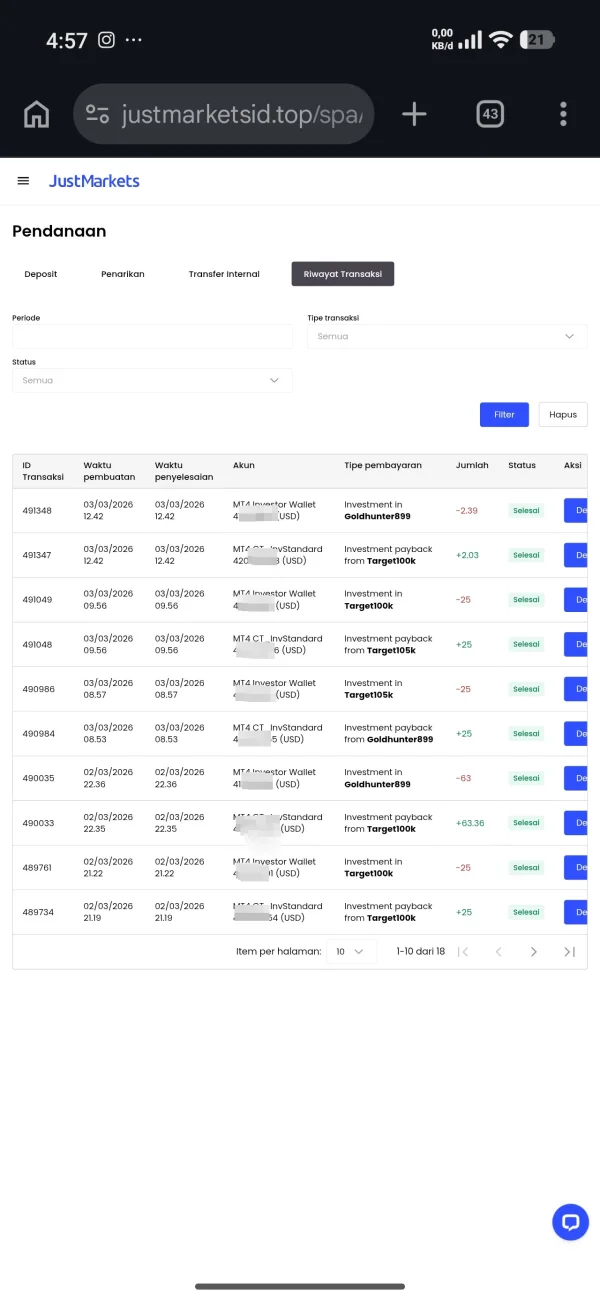Expand the Status filter dropdown
The height and width of the screenshot is (1299, 600).
152,381
